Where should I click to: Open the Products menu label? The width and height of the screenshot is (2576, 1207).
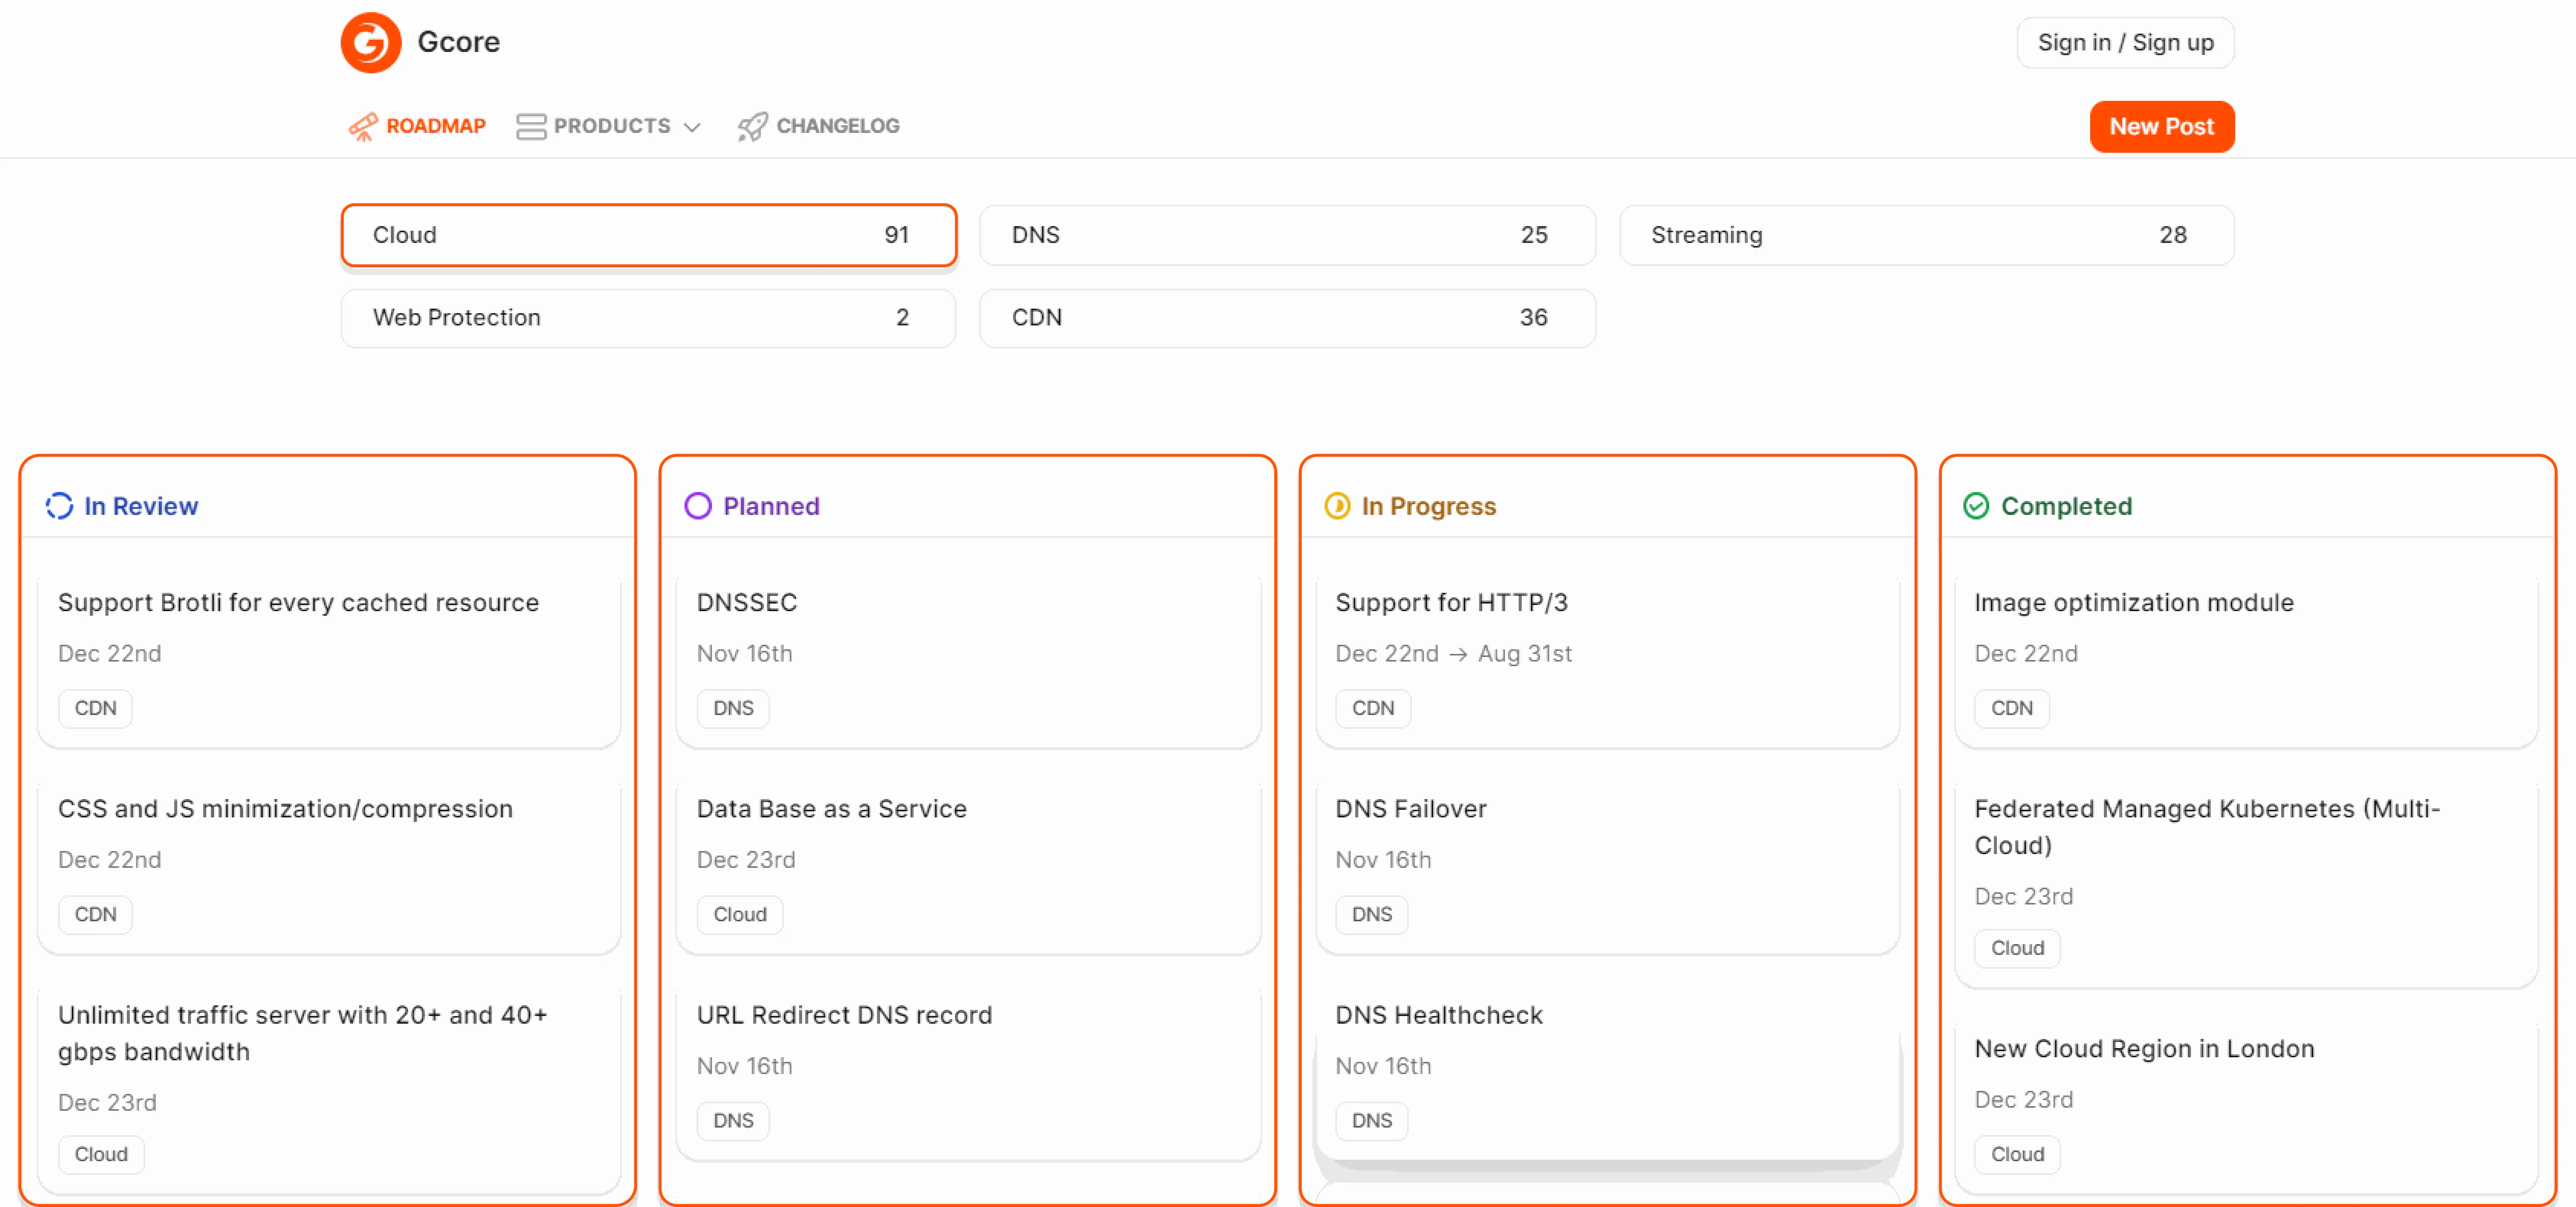(612, 126)
